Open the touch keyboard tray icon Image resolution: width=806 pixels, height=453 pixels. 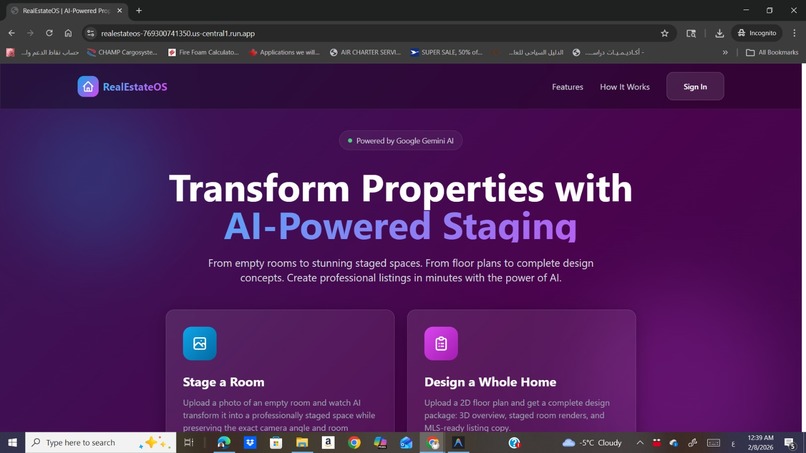point(713,442)
